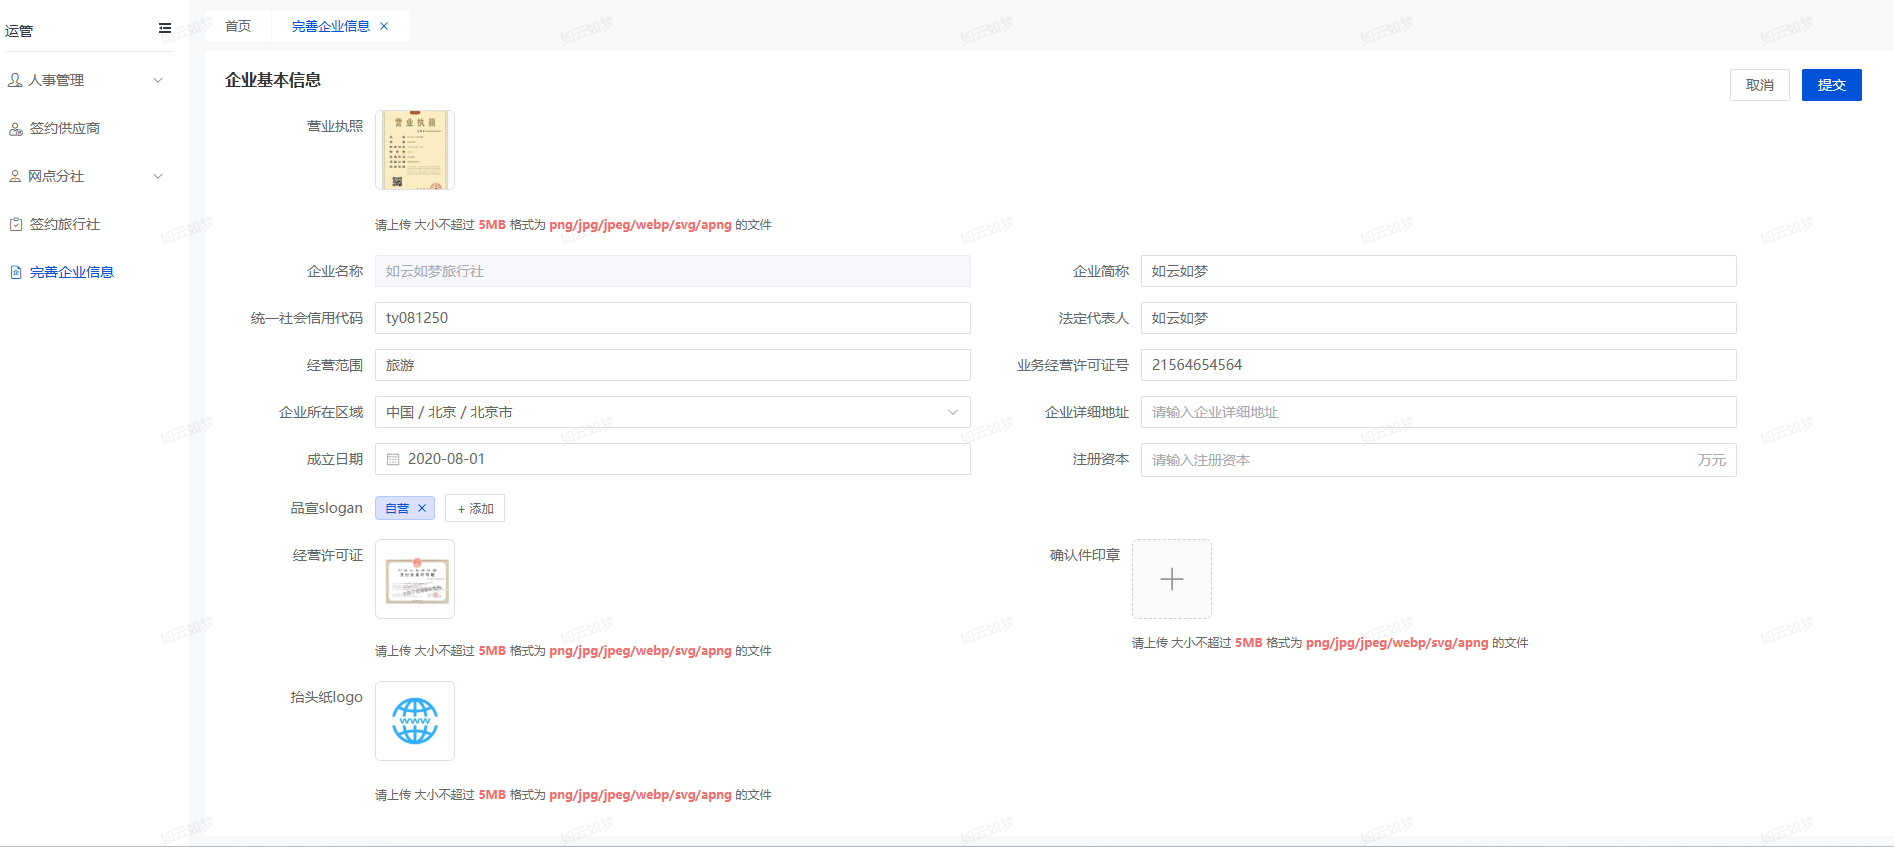The height and width of the screenshot is (847, 1894).
Task: Open the calendar icon in 成立日期 field
Action: (393, 459)
